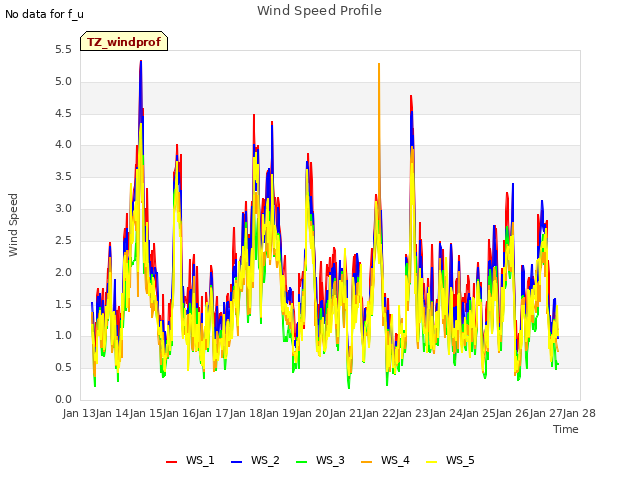Screen dimensions: 640x480
Task: Toggle the WS_4 legend entry
Action: (x=385, y=460)
